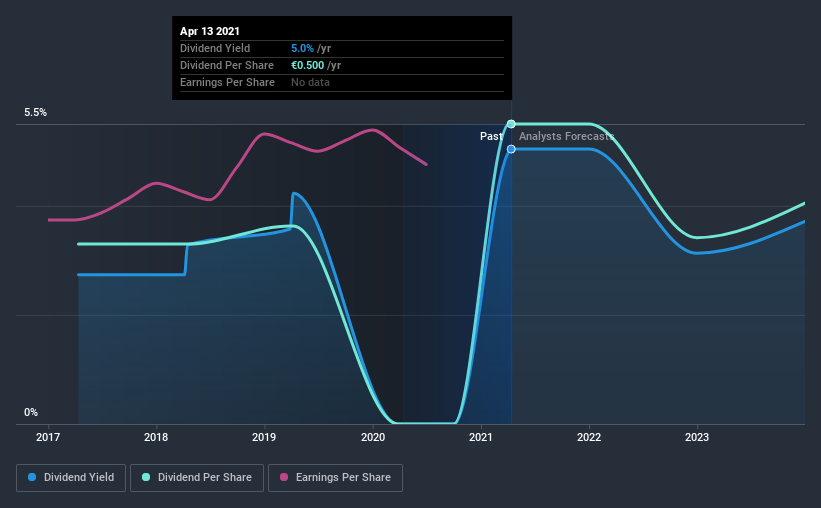Click the 5.5% y-axis label
Screen dimensions: 821x508
point(36,113)
